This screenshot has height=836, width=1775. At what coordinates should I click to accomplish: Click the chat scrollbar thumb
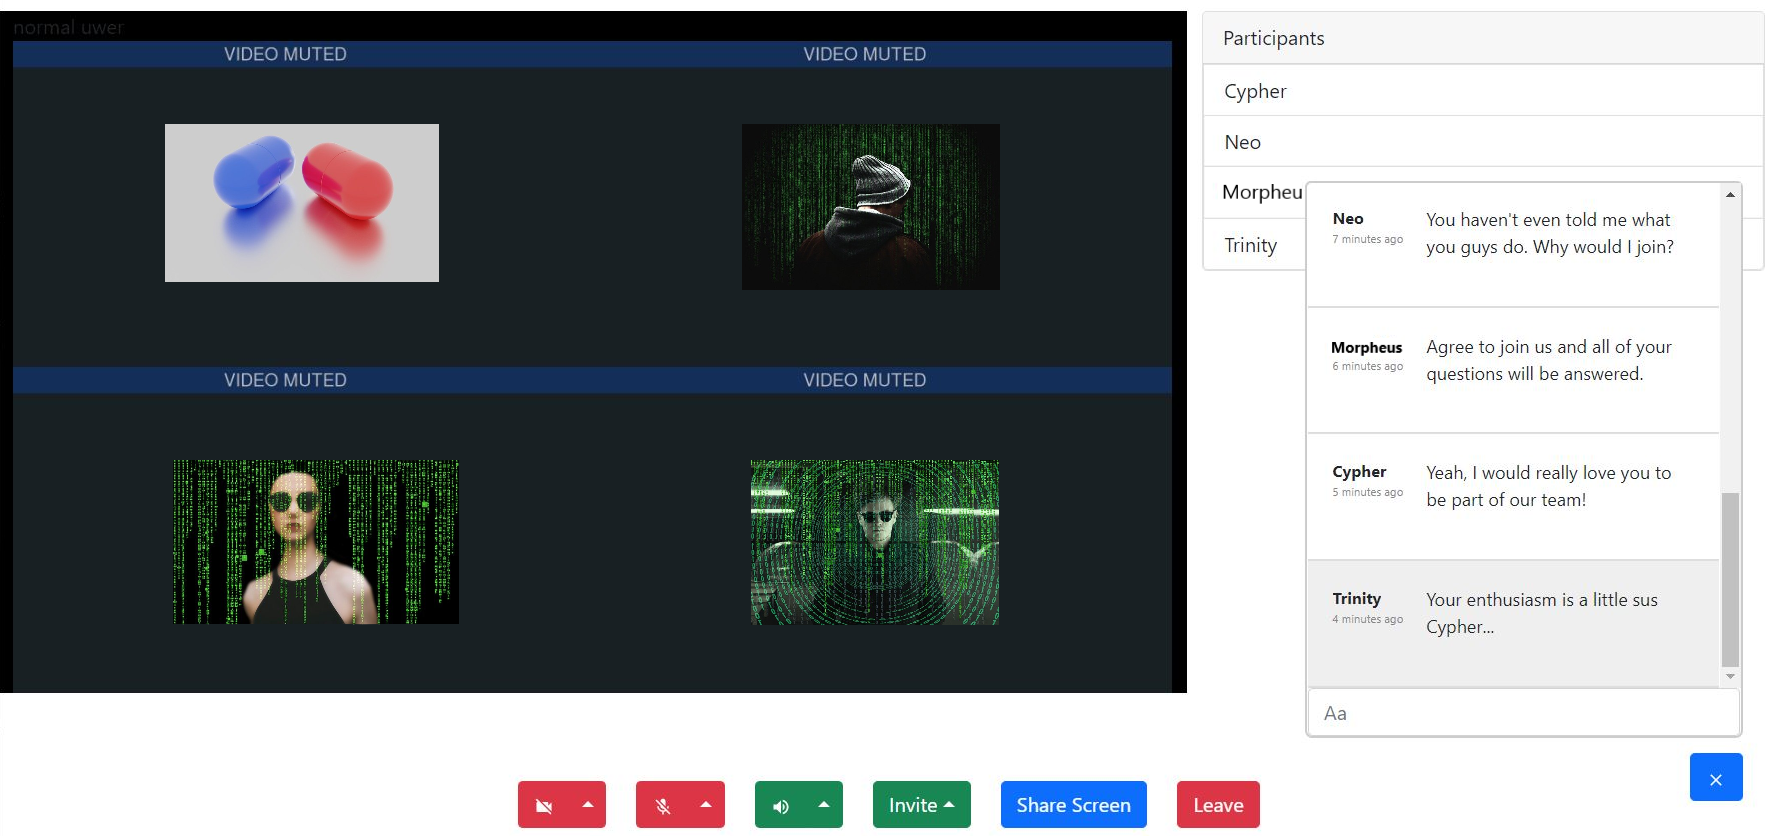coord(1730,580)
